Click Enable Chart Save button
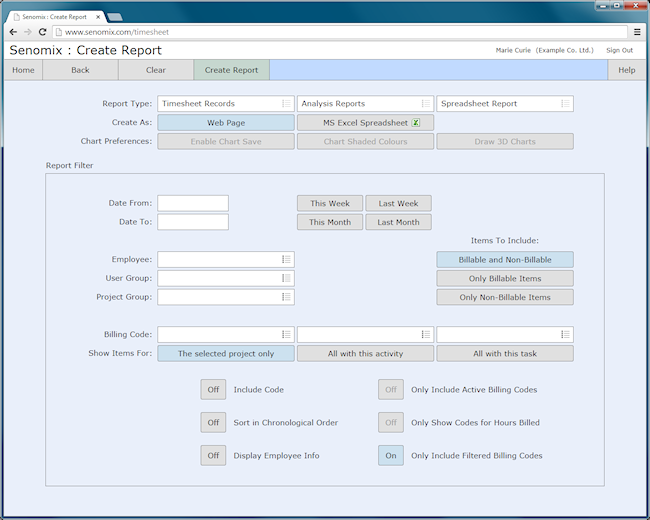Image resolution: width=650 pixels, height=520 pixels. (x=226, y=141)
